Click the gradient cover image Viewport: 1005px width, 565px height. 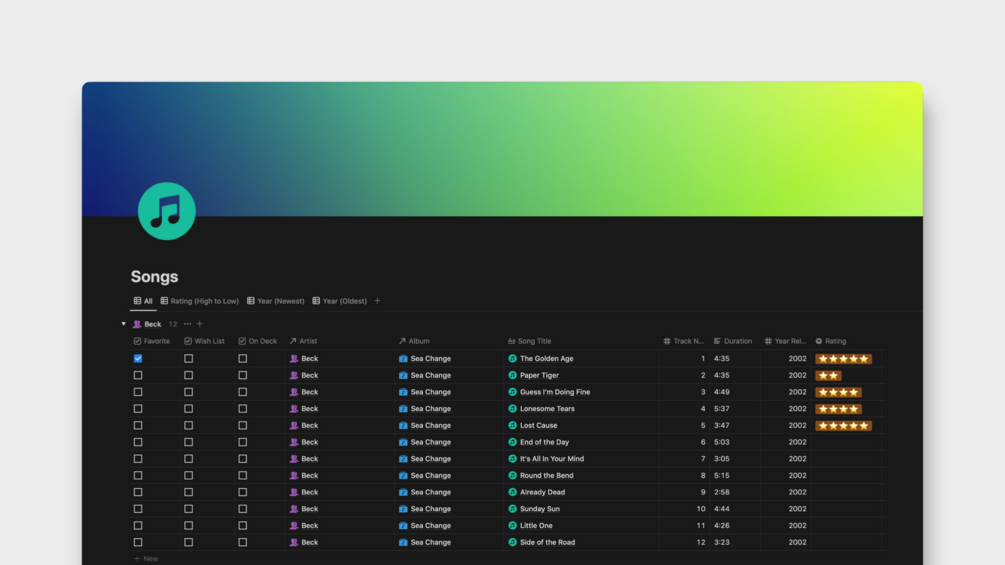tap(502, 149)
